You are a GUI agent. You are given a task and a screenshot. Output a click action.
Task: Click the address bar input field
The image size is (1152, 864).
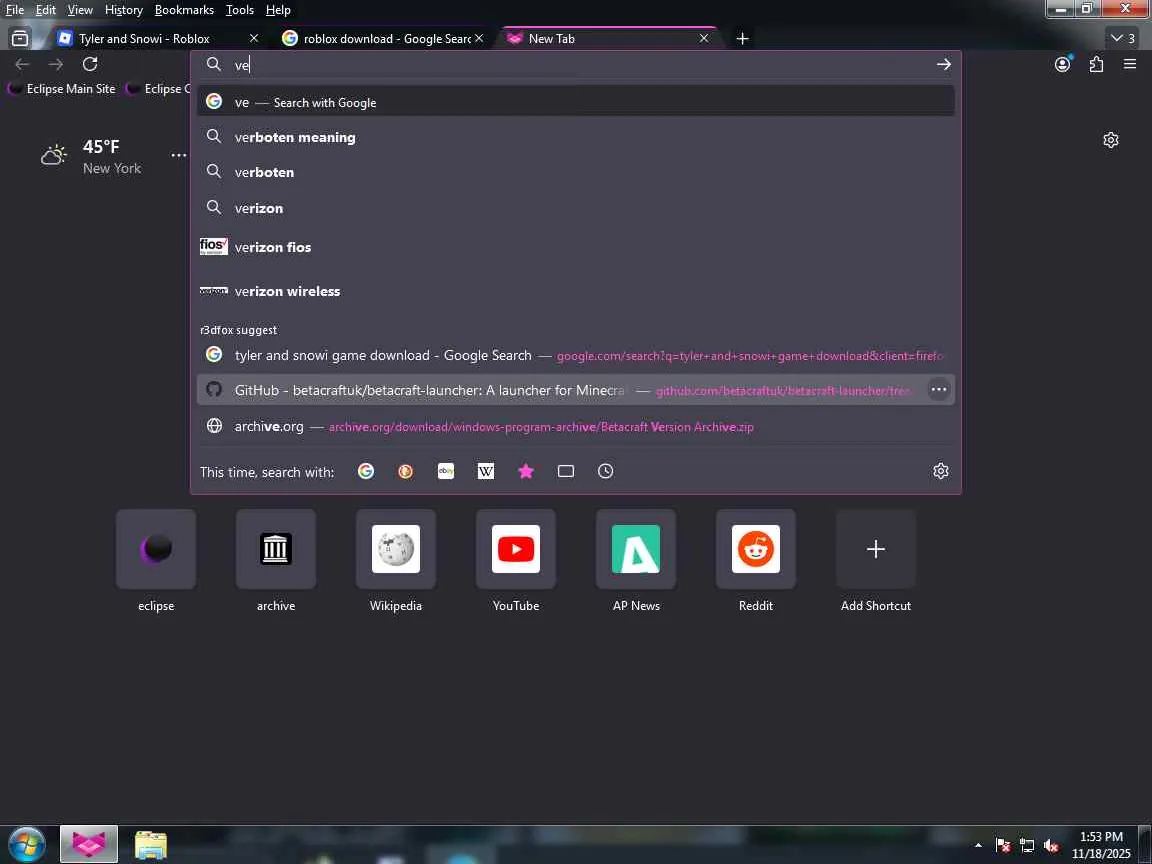[x=577, y=65]
